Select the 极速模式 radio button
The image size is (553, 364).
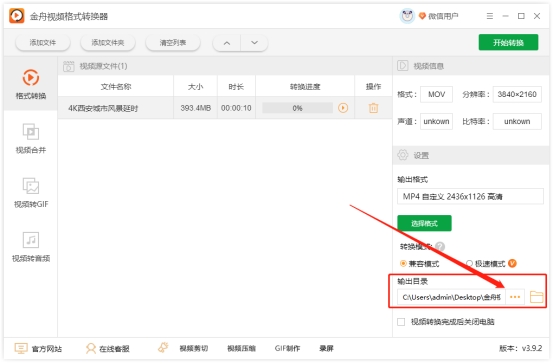click(x=469, y=263)
